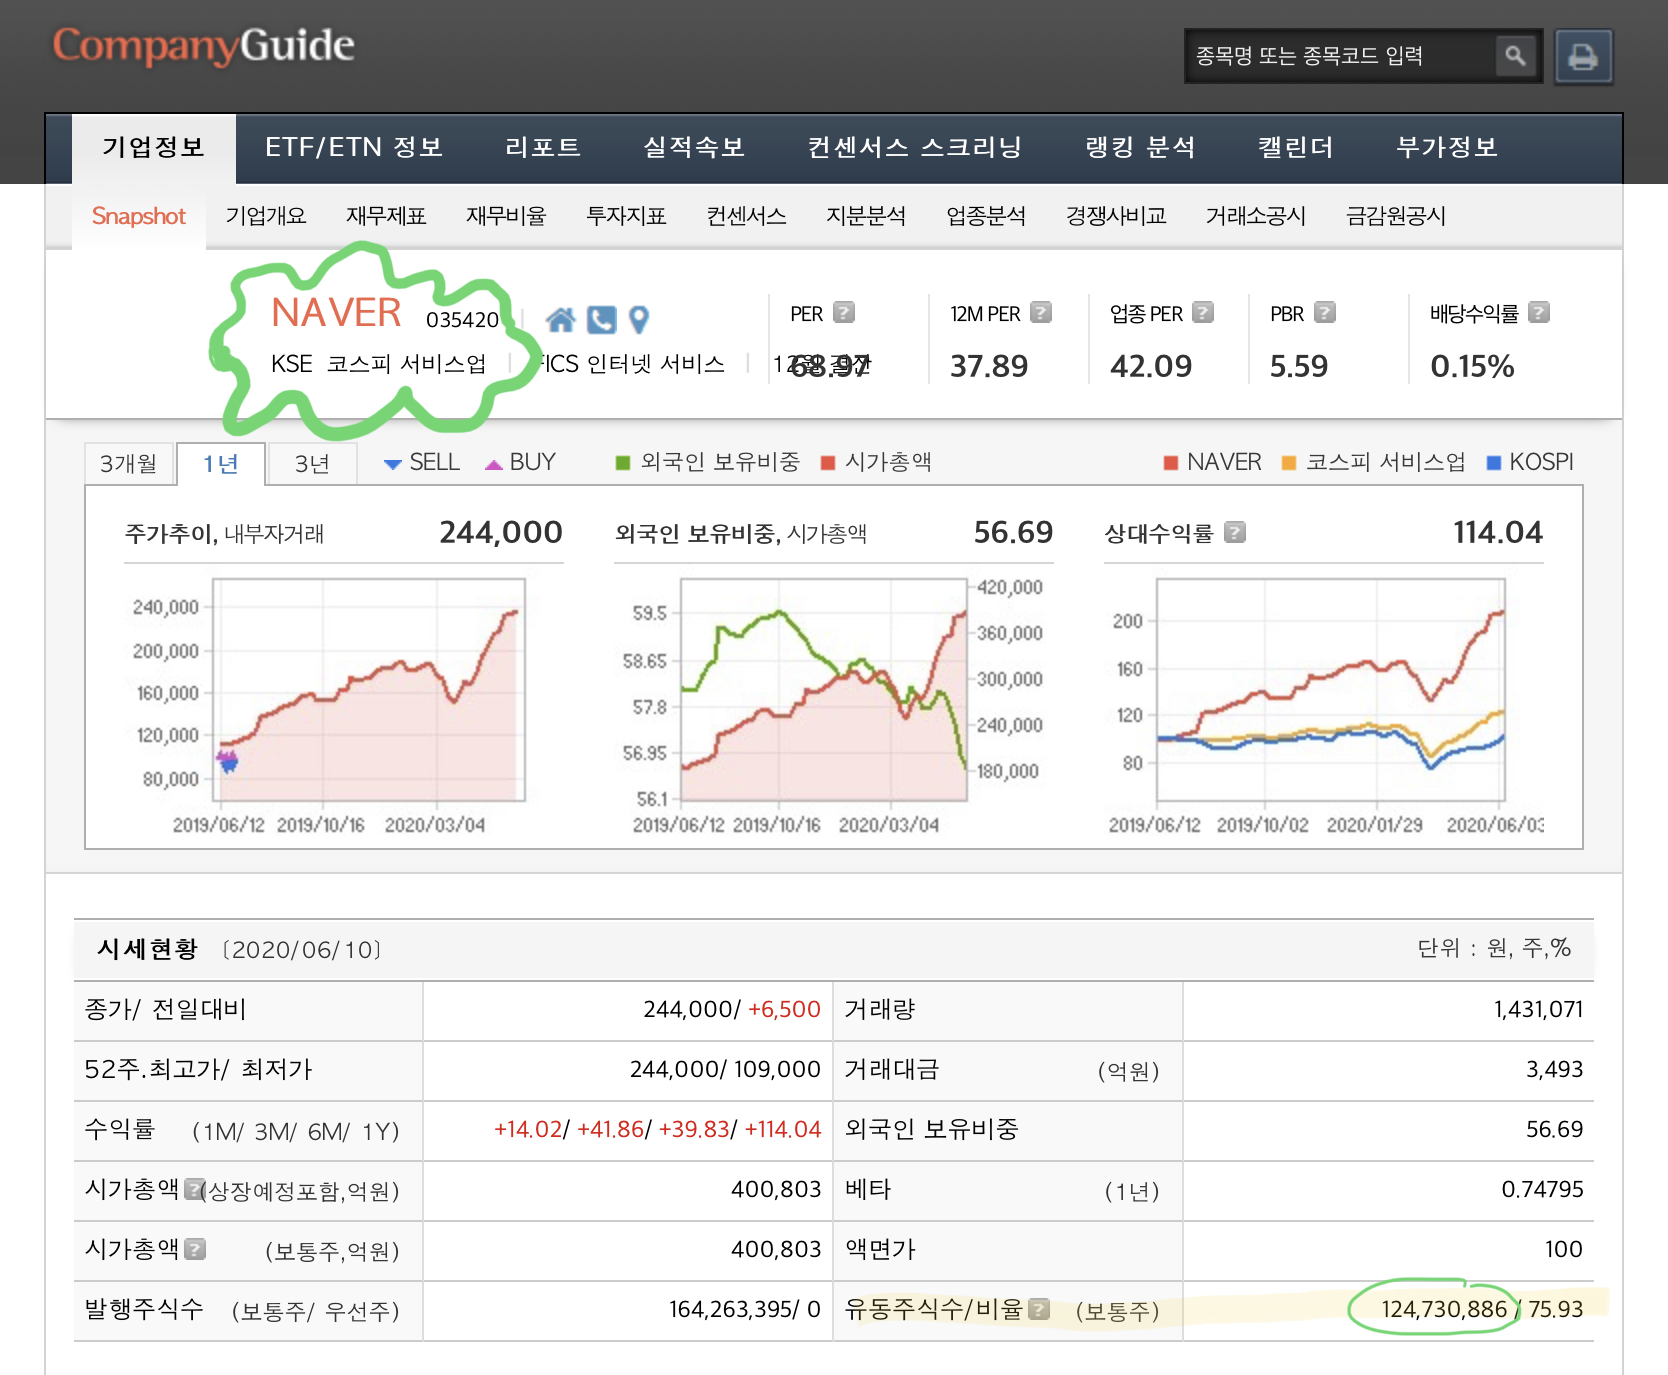Go to 재무제표 sub menu

click(386, 217)
